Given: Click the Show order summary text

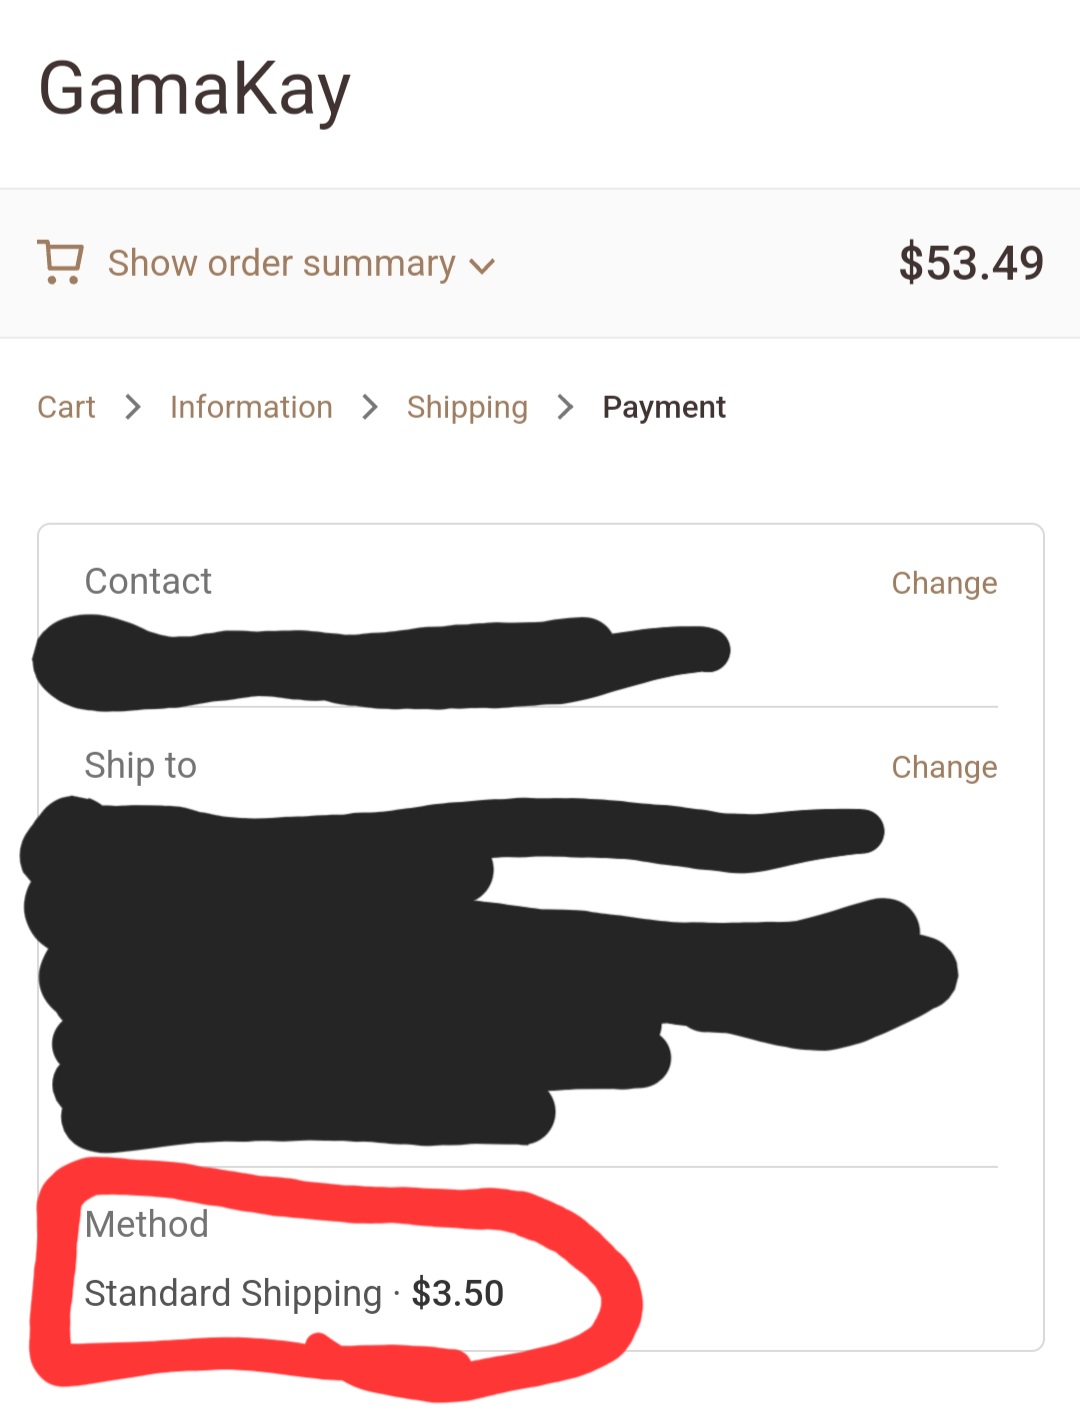Looking at the screenshot, I should [281, 263].
